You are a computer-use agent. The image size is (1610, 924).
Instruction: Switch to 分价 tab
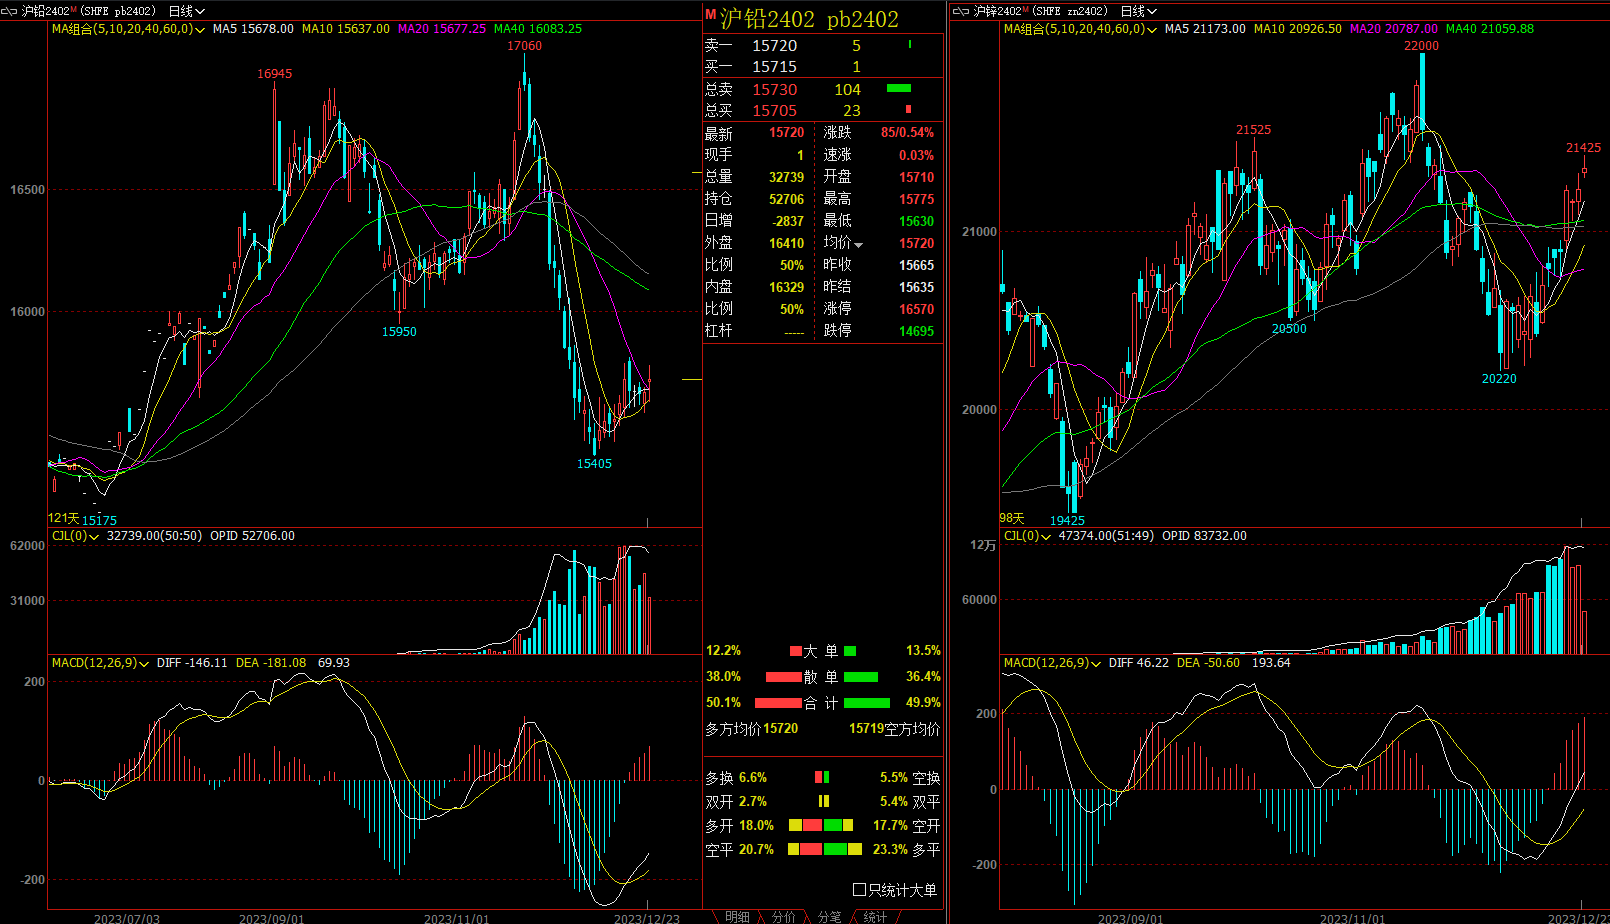783,916
